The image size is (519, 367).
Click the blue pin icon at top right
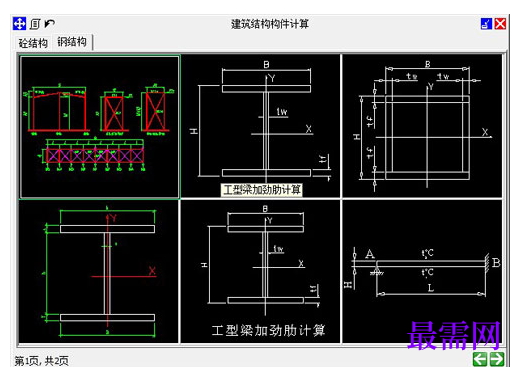(x=486, y=24)
